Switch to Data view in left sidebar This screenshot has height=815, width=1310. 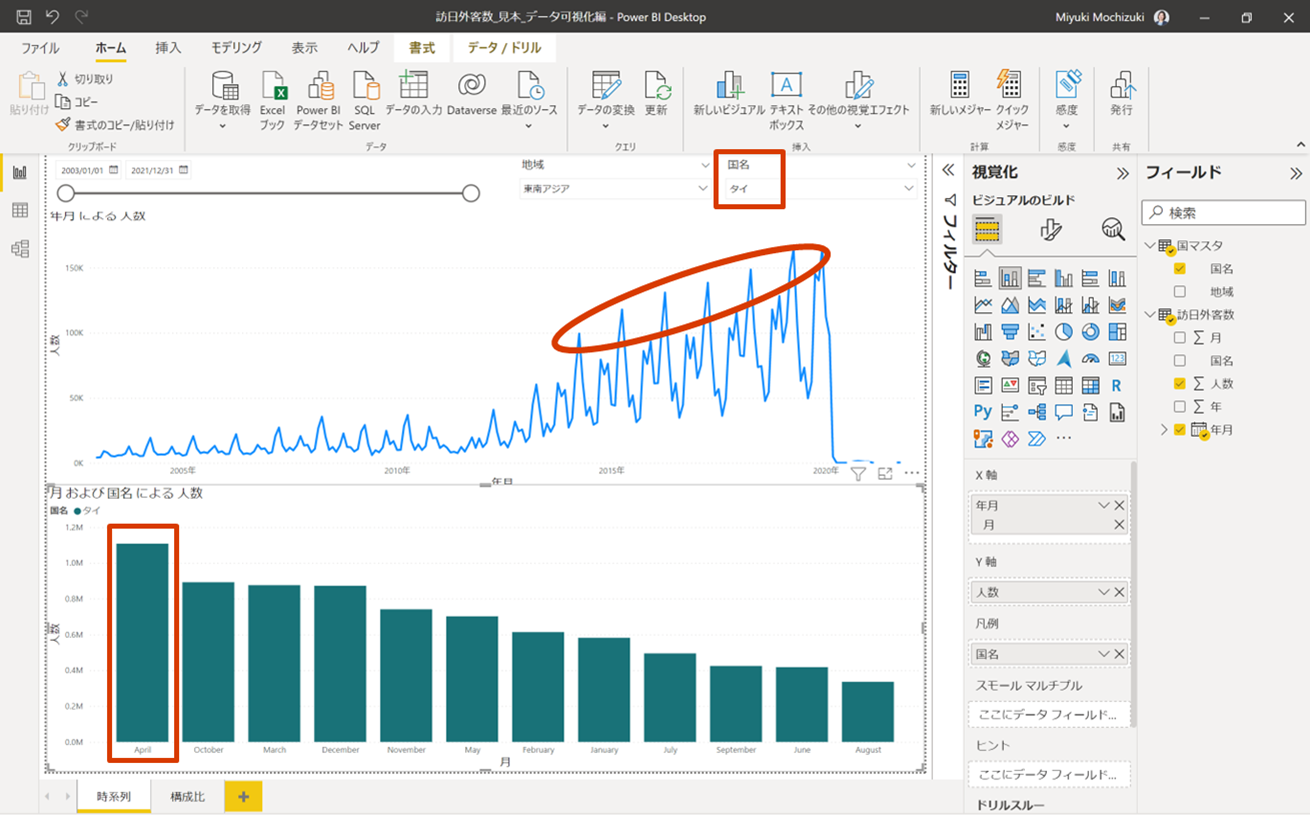(19, 210)
